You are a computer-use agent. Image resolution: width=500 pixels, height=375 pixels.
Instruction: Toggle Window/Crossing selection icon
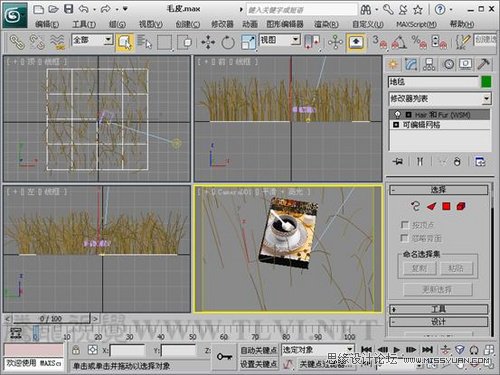click(x=185, y=42)
